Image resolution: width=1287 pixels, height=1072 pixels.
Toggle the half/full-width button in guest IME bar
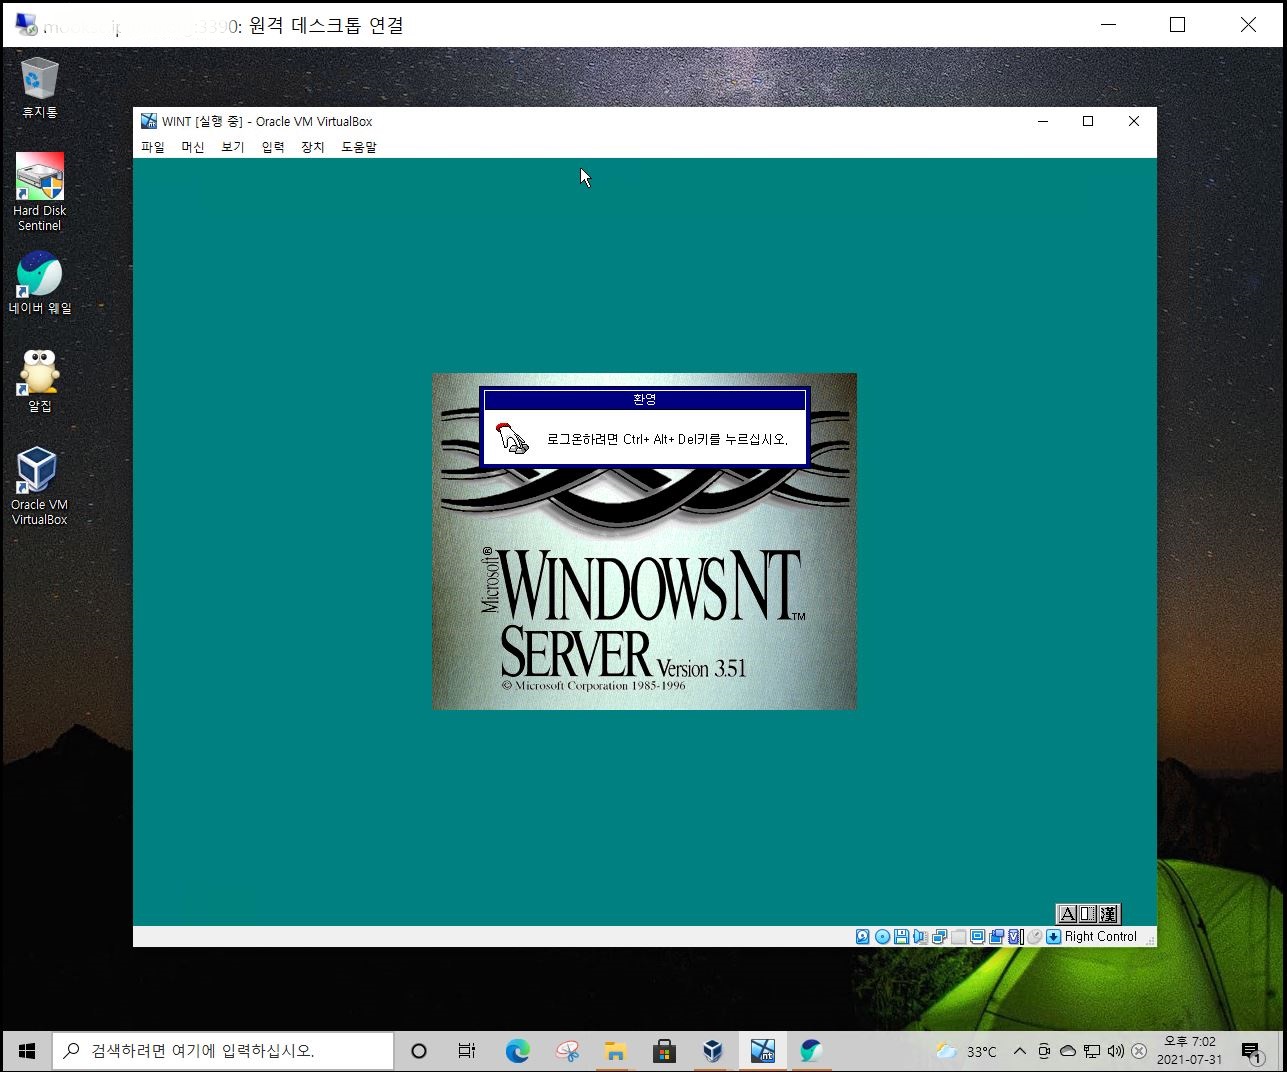1088,914
